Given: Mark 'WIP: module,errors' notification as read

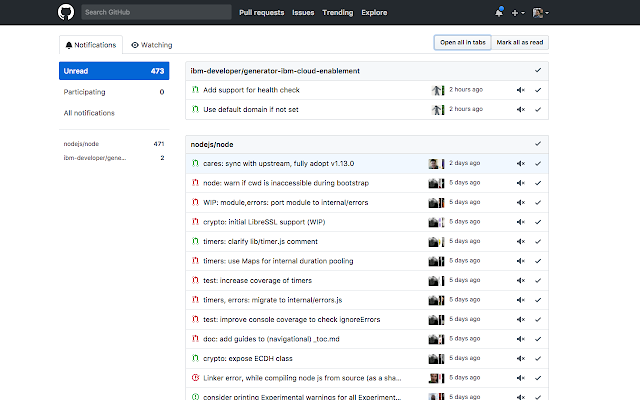Looking at the screenshot, I should 538,202.
